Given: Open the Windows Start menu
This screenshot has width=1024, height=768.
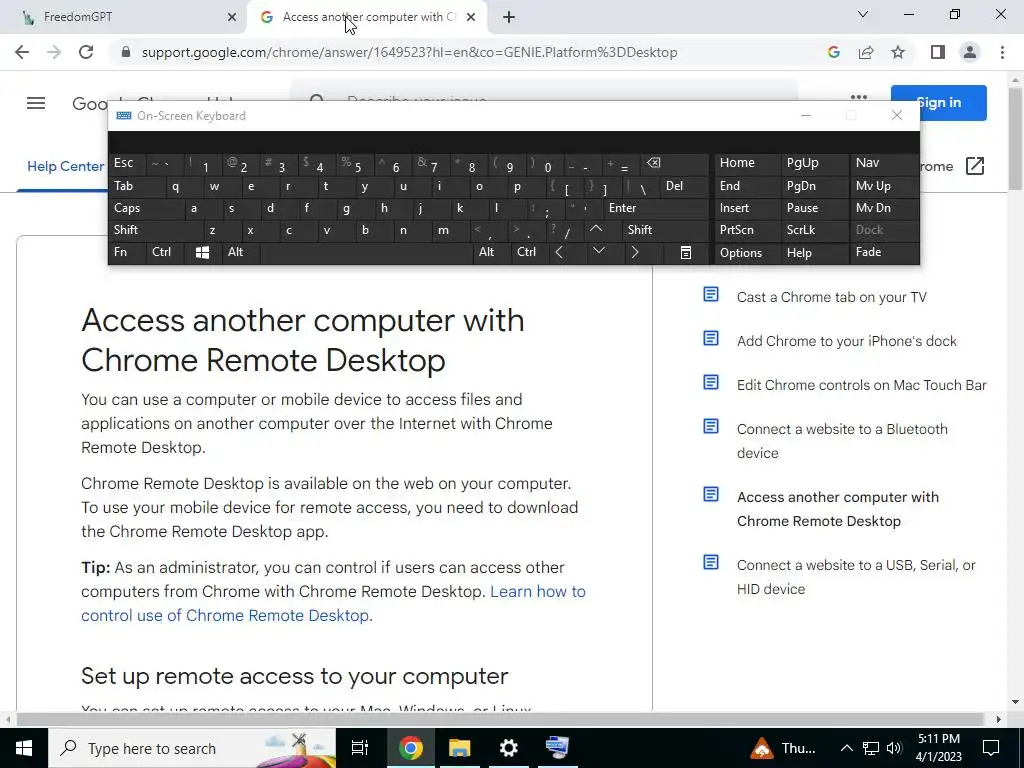Looking at the screenshot, I should [24, 748].
